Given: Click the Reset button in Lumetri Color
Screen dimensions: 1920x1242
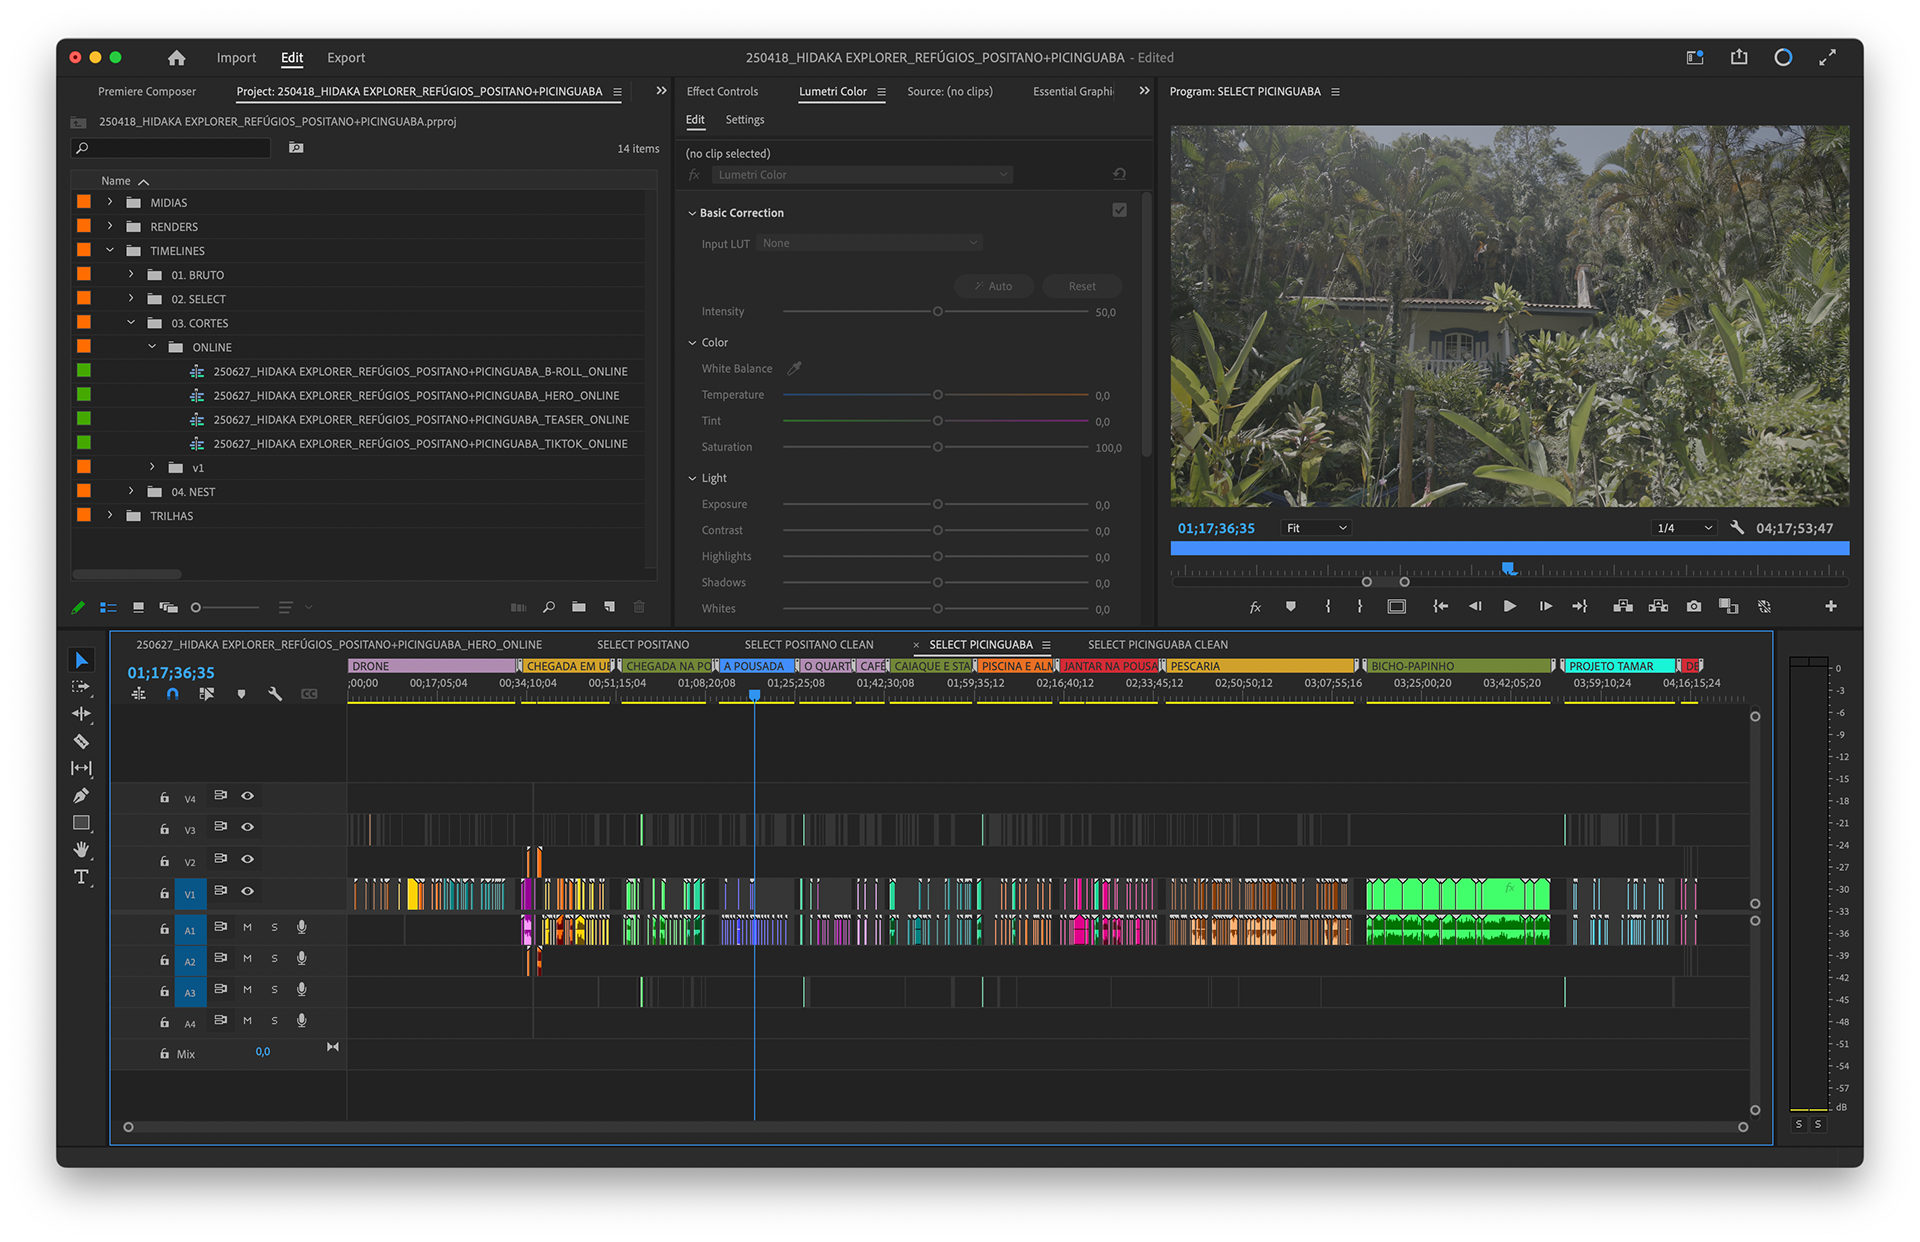Looking at the screenshot, I should coord(1081,286).
